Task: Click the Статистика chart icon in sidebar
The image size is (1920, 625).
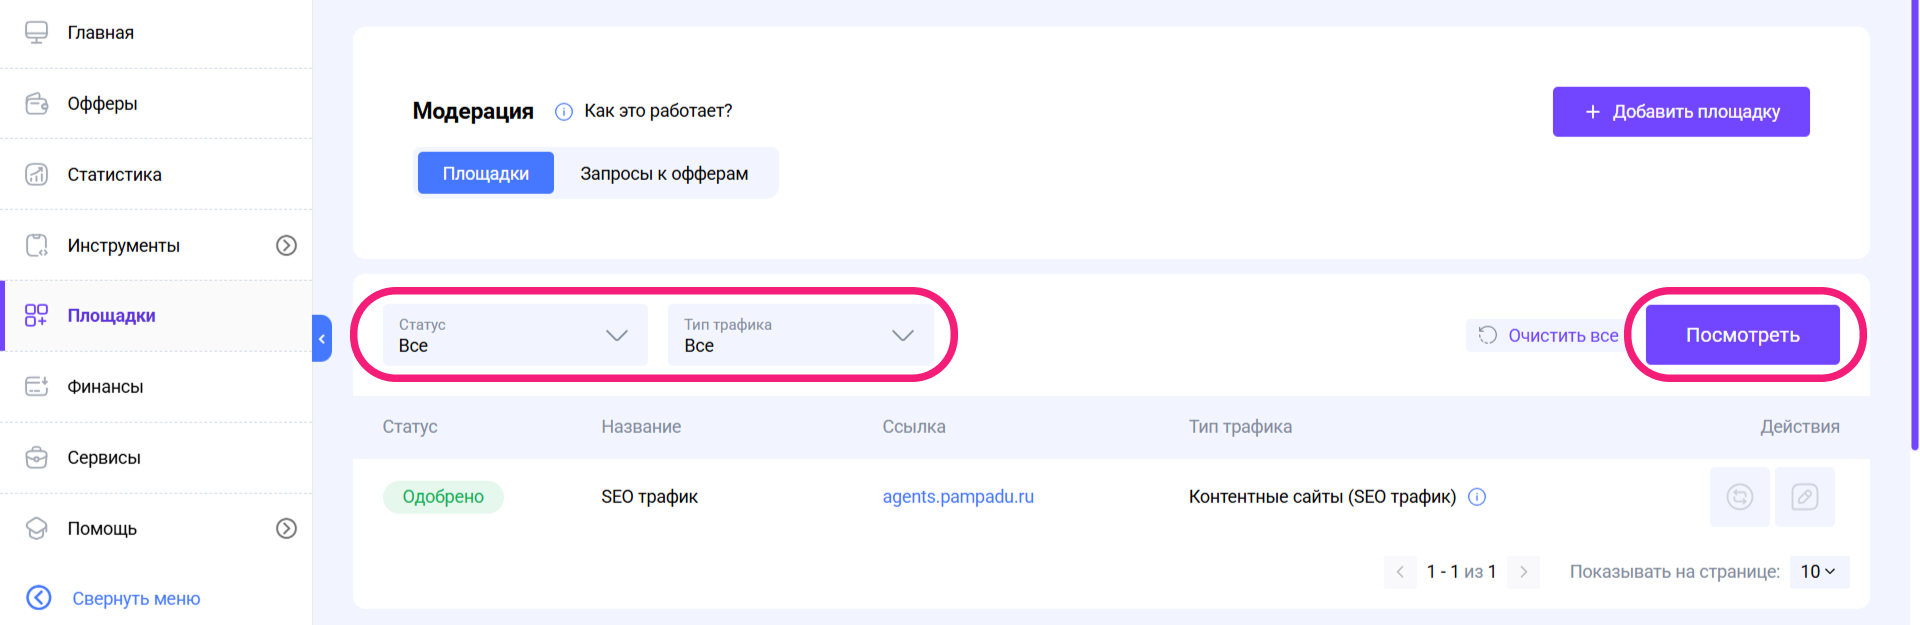Action: 37,174
